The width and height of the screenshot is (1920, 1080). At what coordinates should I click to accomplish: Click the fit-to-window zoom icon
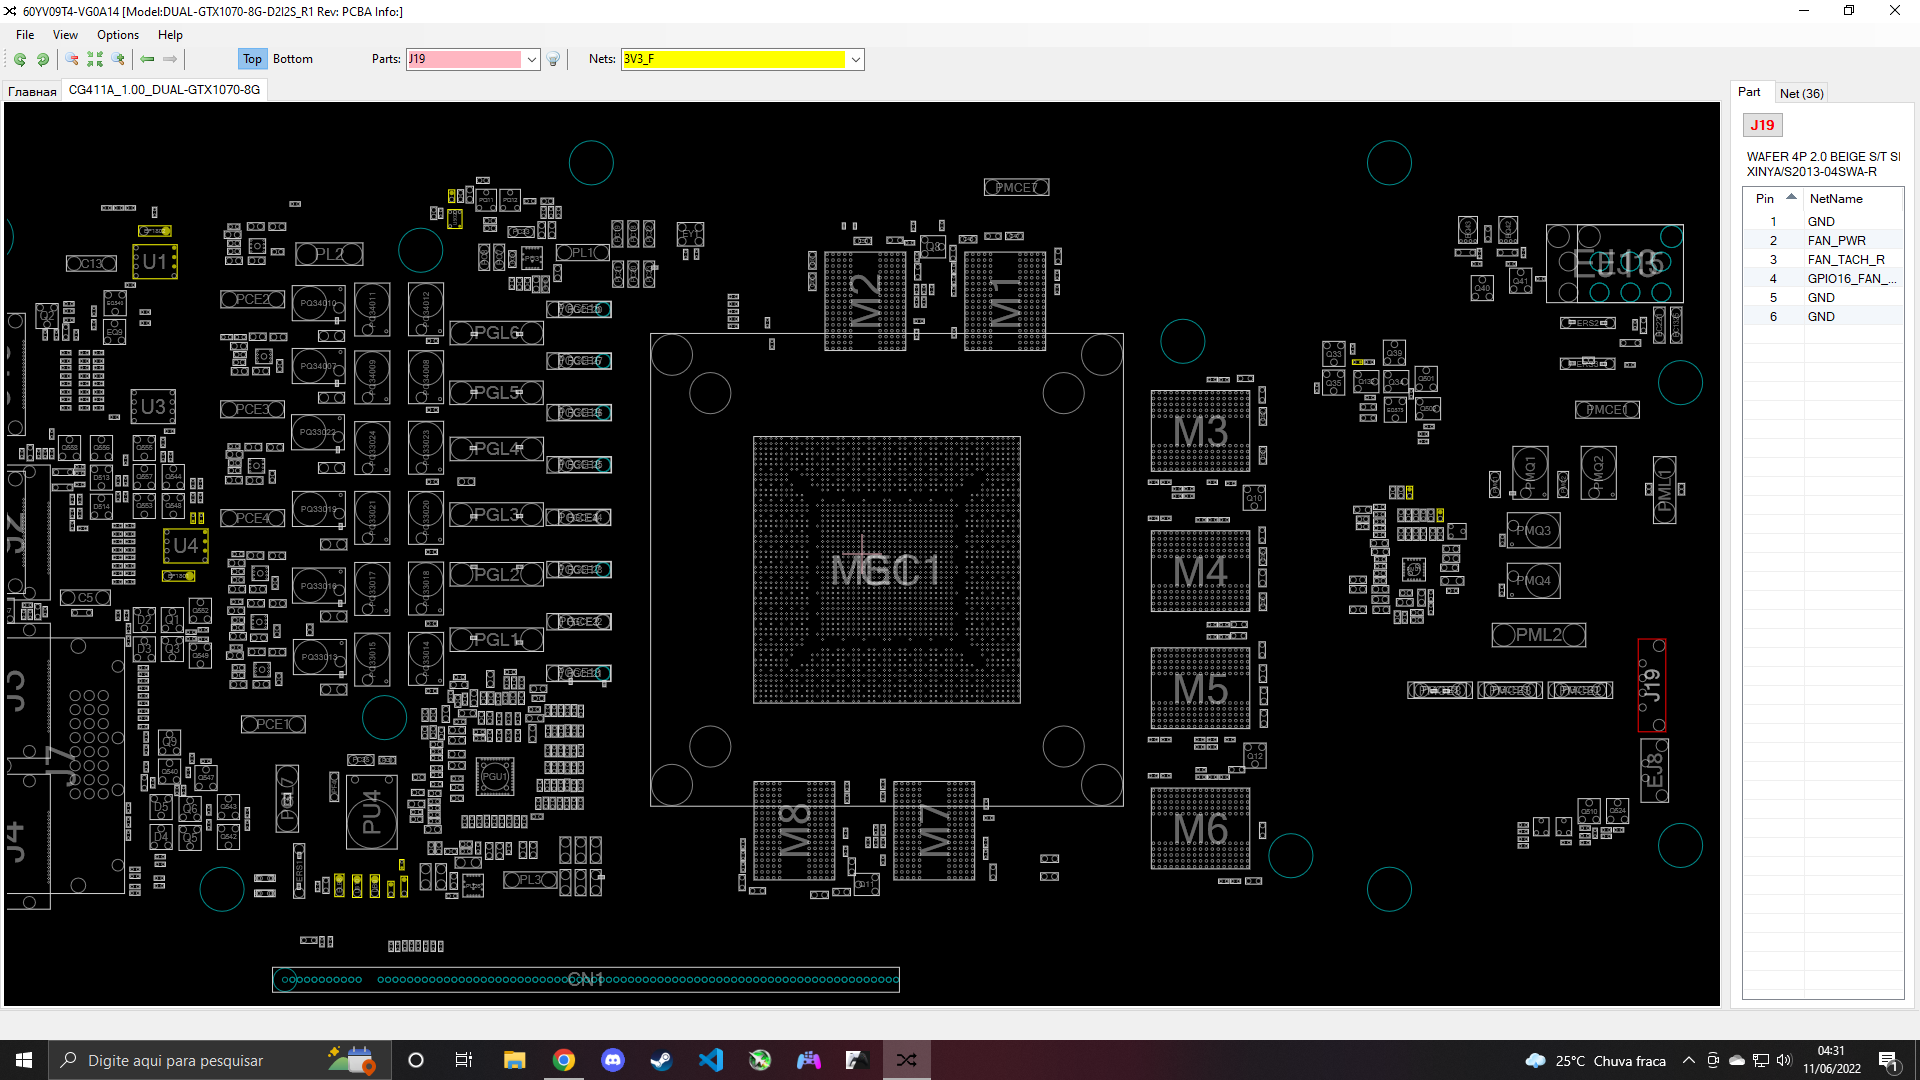pyautogui.click(x=95, y=59)
